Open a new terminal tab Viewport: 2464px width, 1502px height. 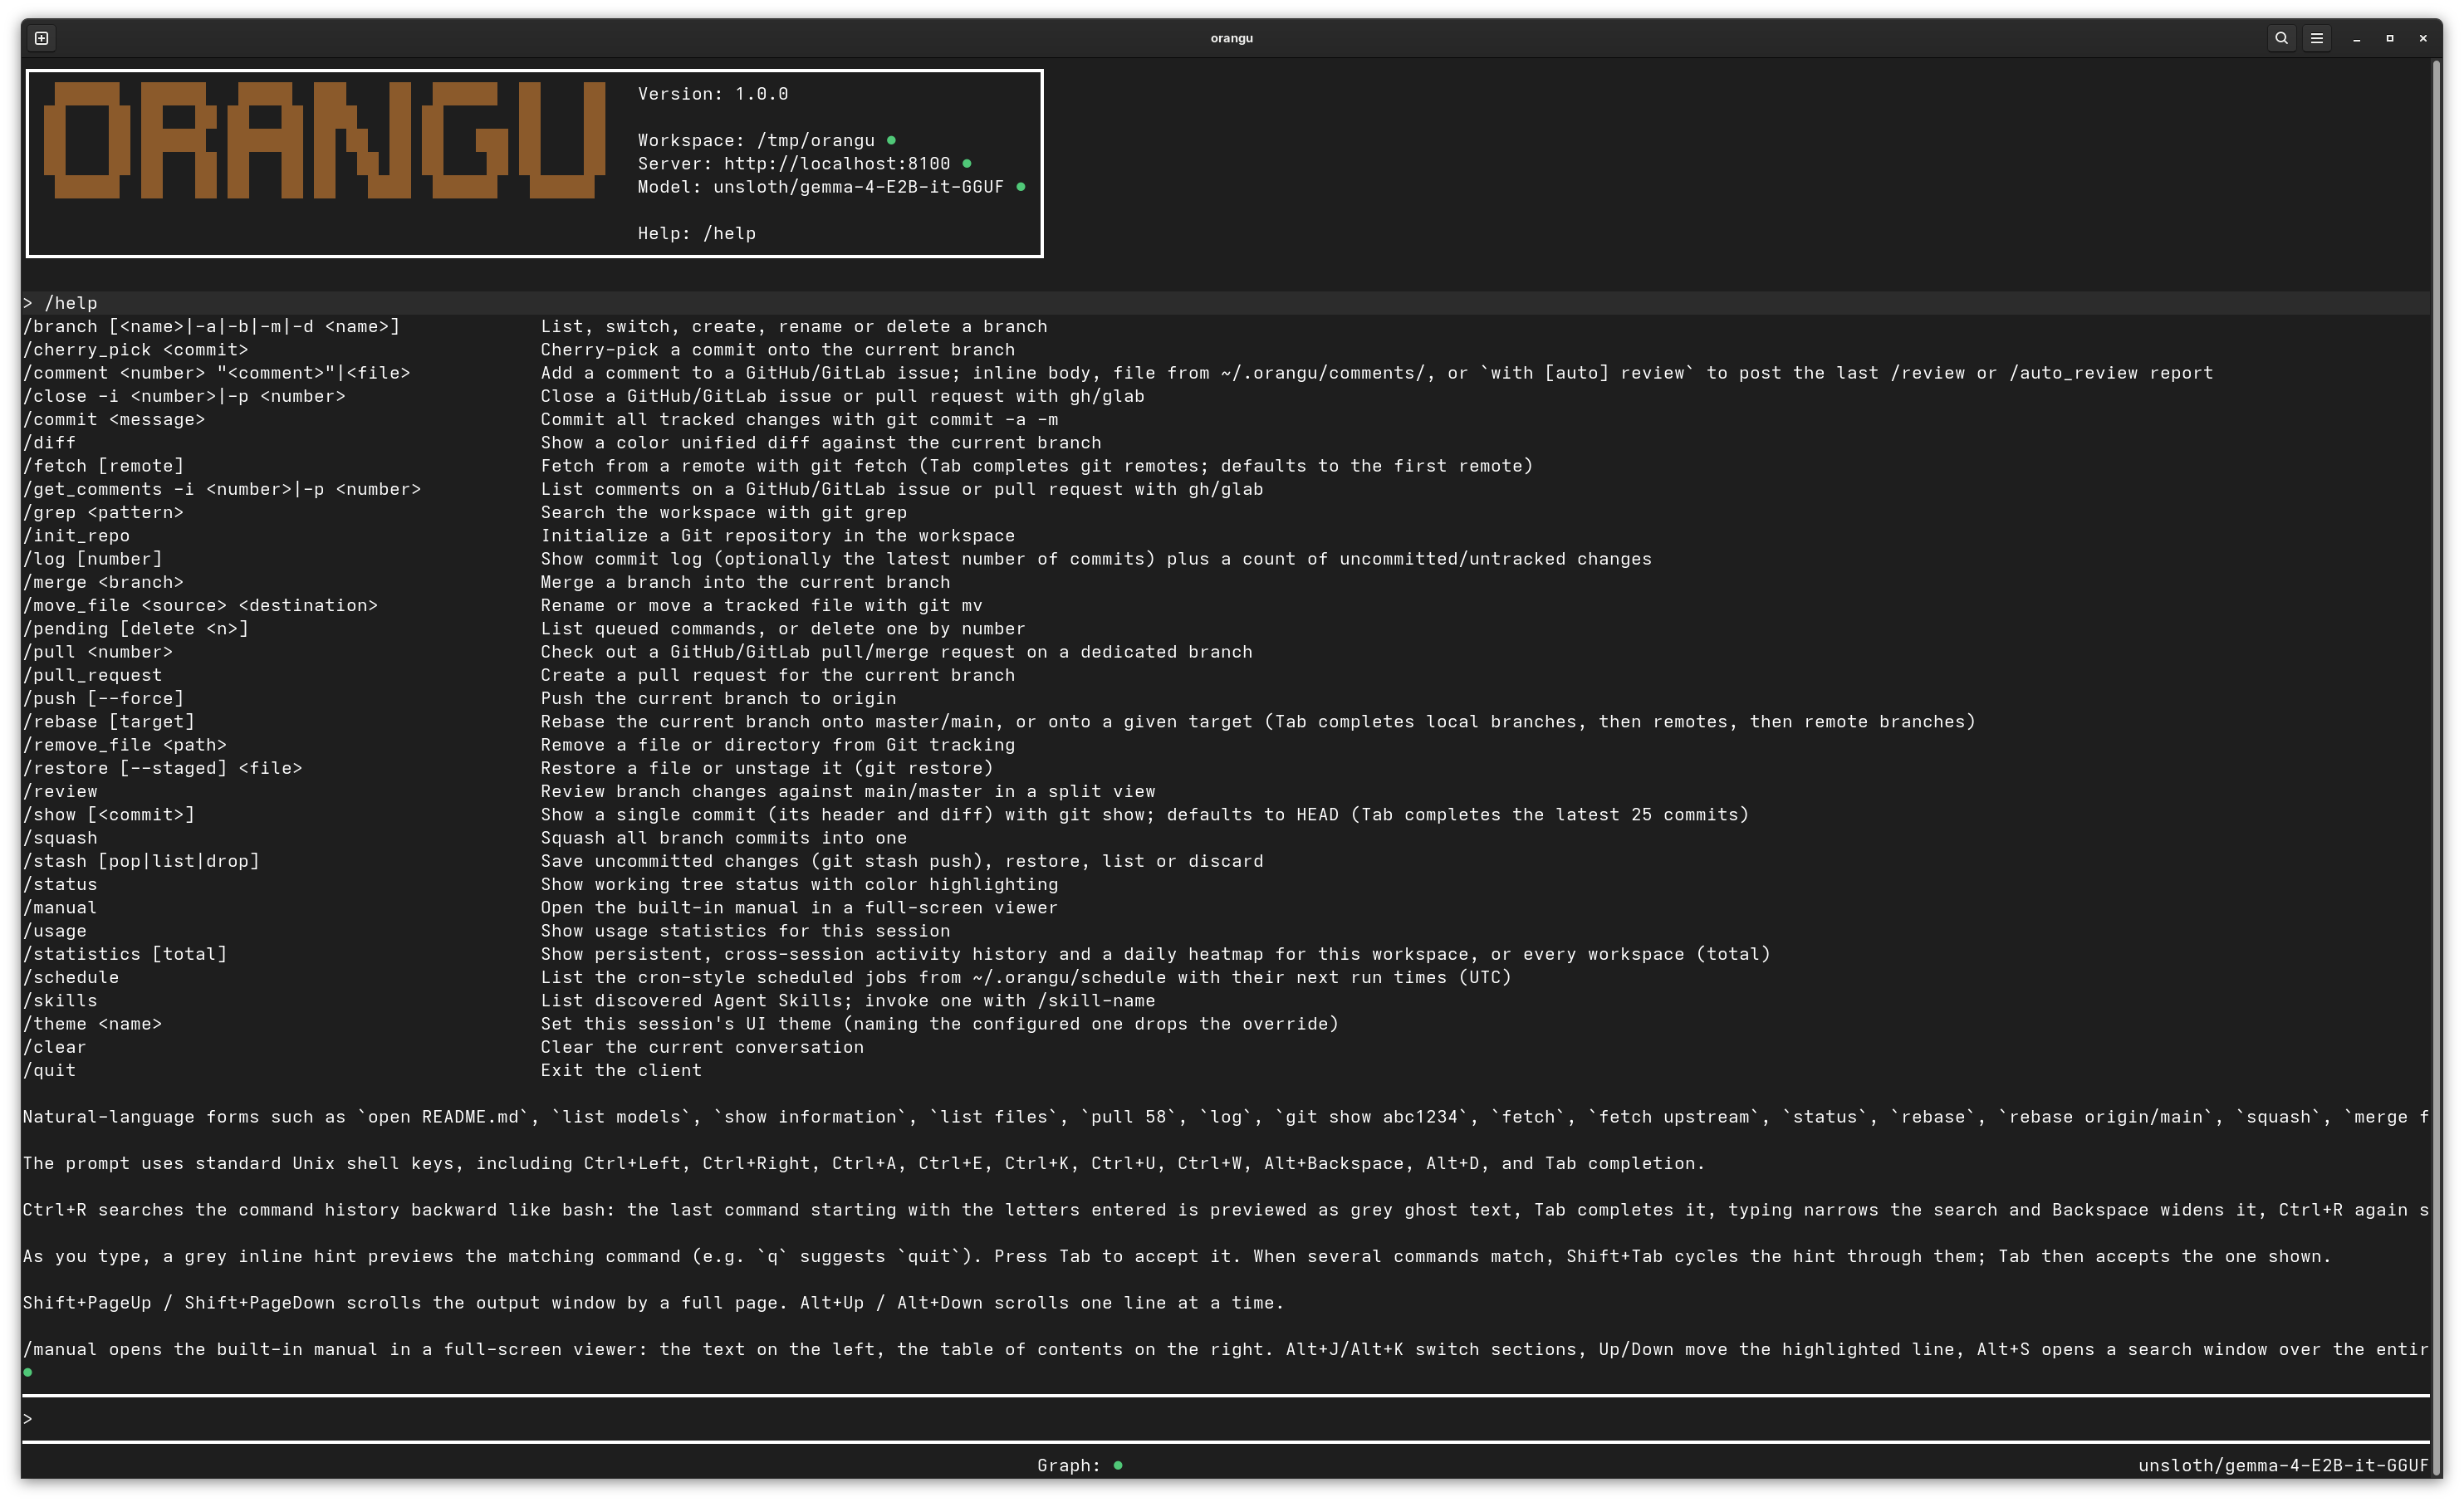click(x=41, y=38)
